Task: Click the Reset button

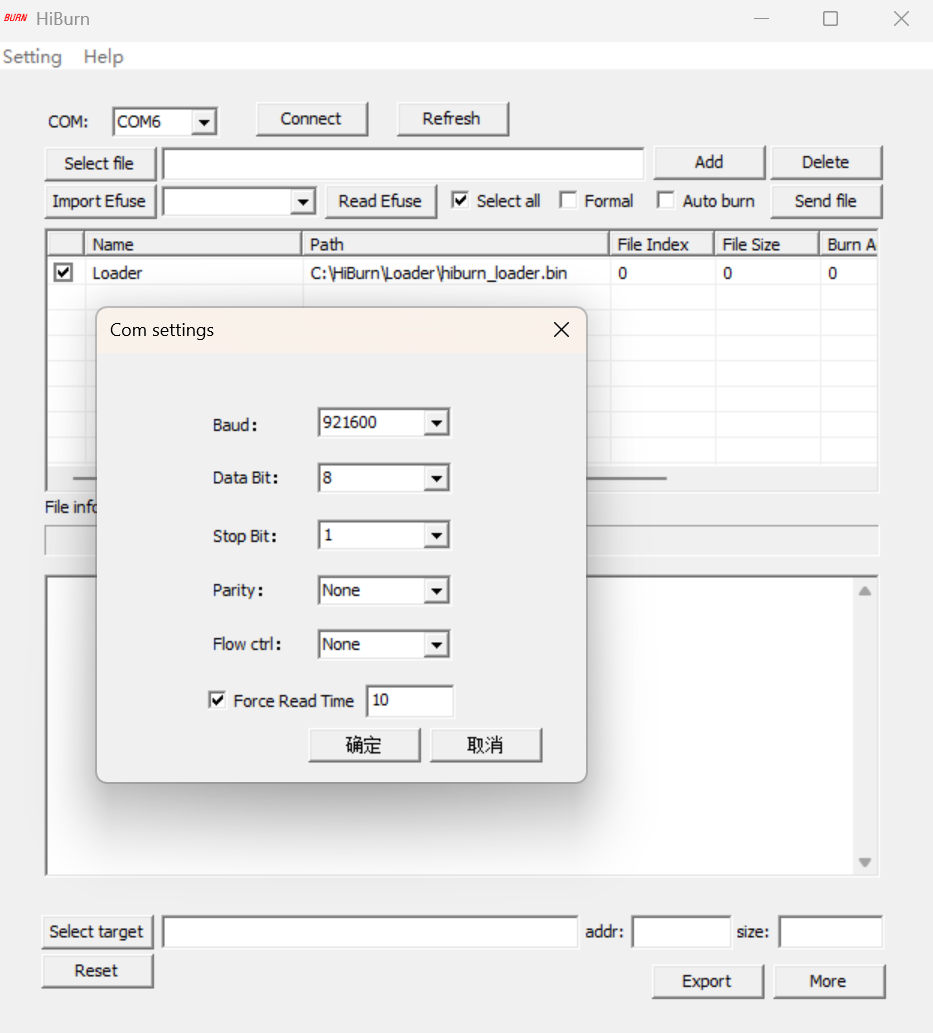Action: (x=97, y=971)
